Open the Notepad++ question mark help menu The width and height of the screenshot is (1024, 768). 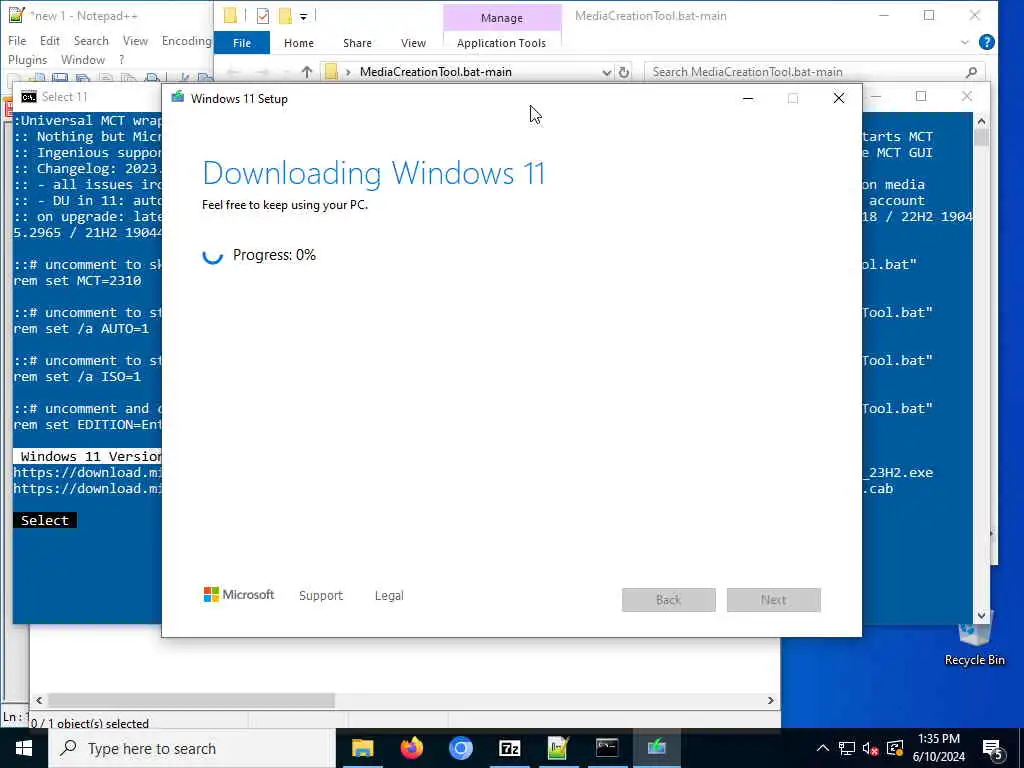pyautogui.click(x=121, y=59)
